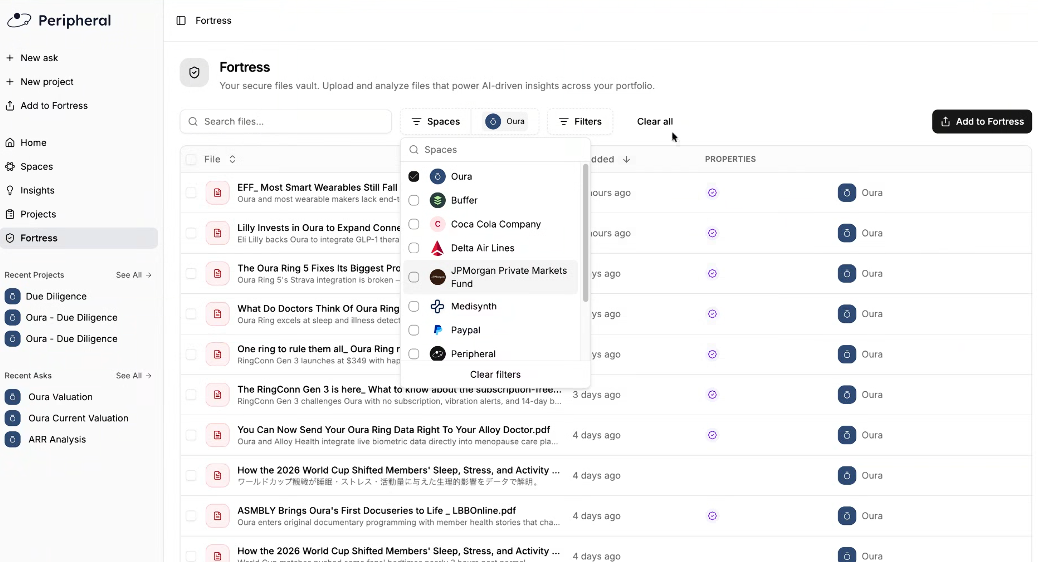Toggle the select-all files checkbox in header
Image resolution: width=1038 pixels, height=562 pixels.
pos(191,159)
